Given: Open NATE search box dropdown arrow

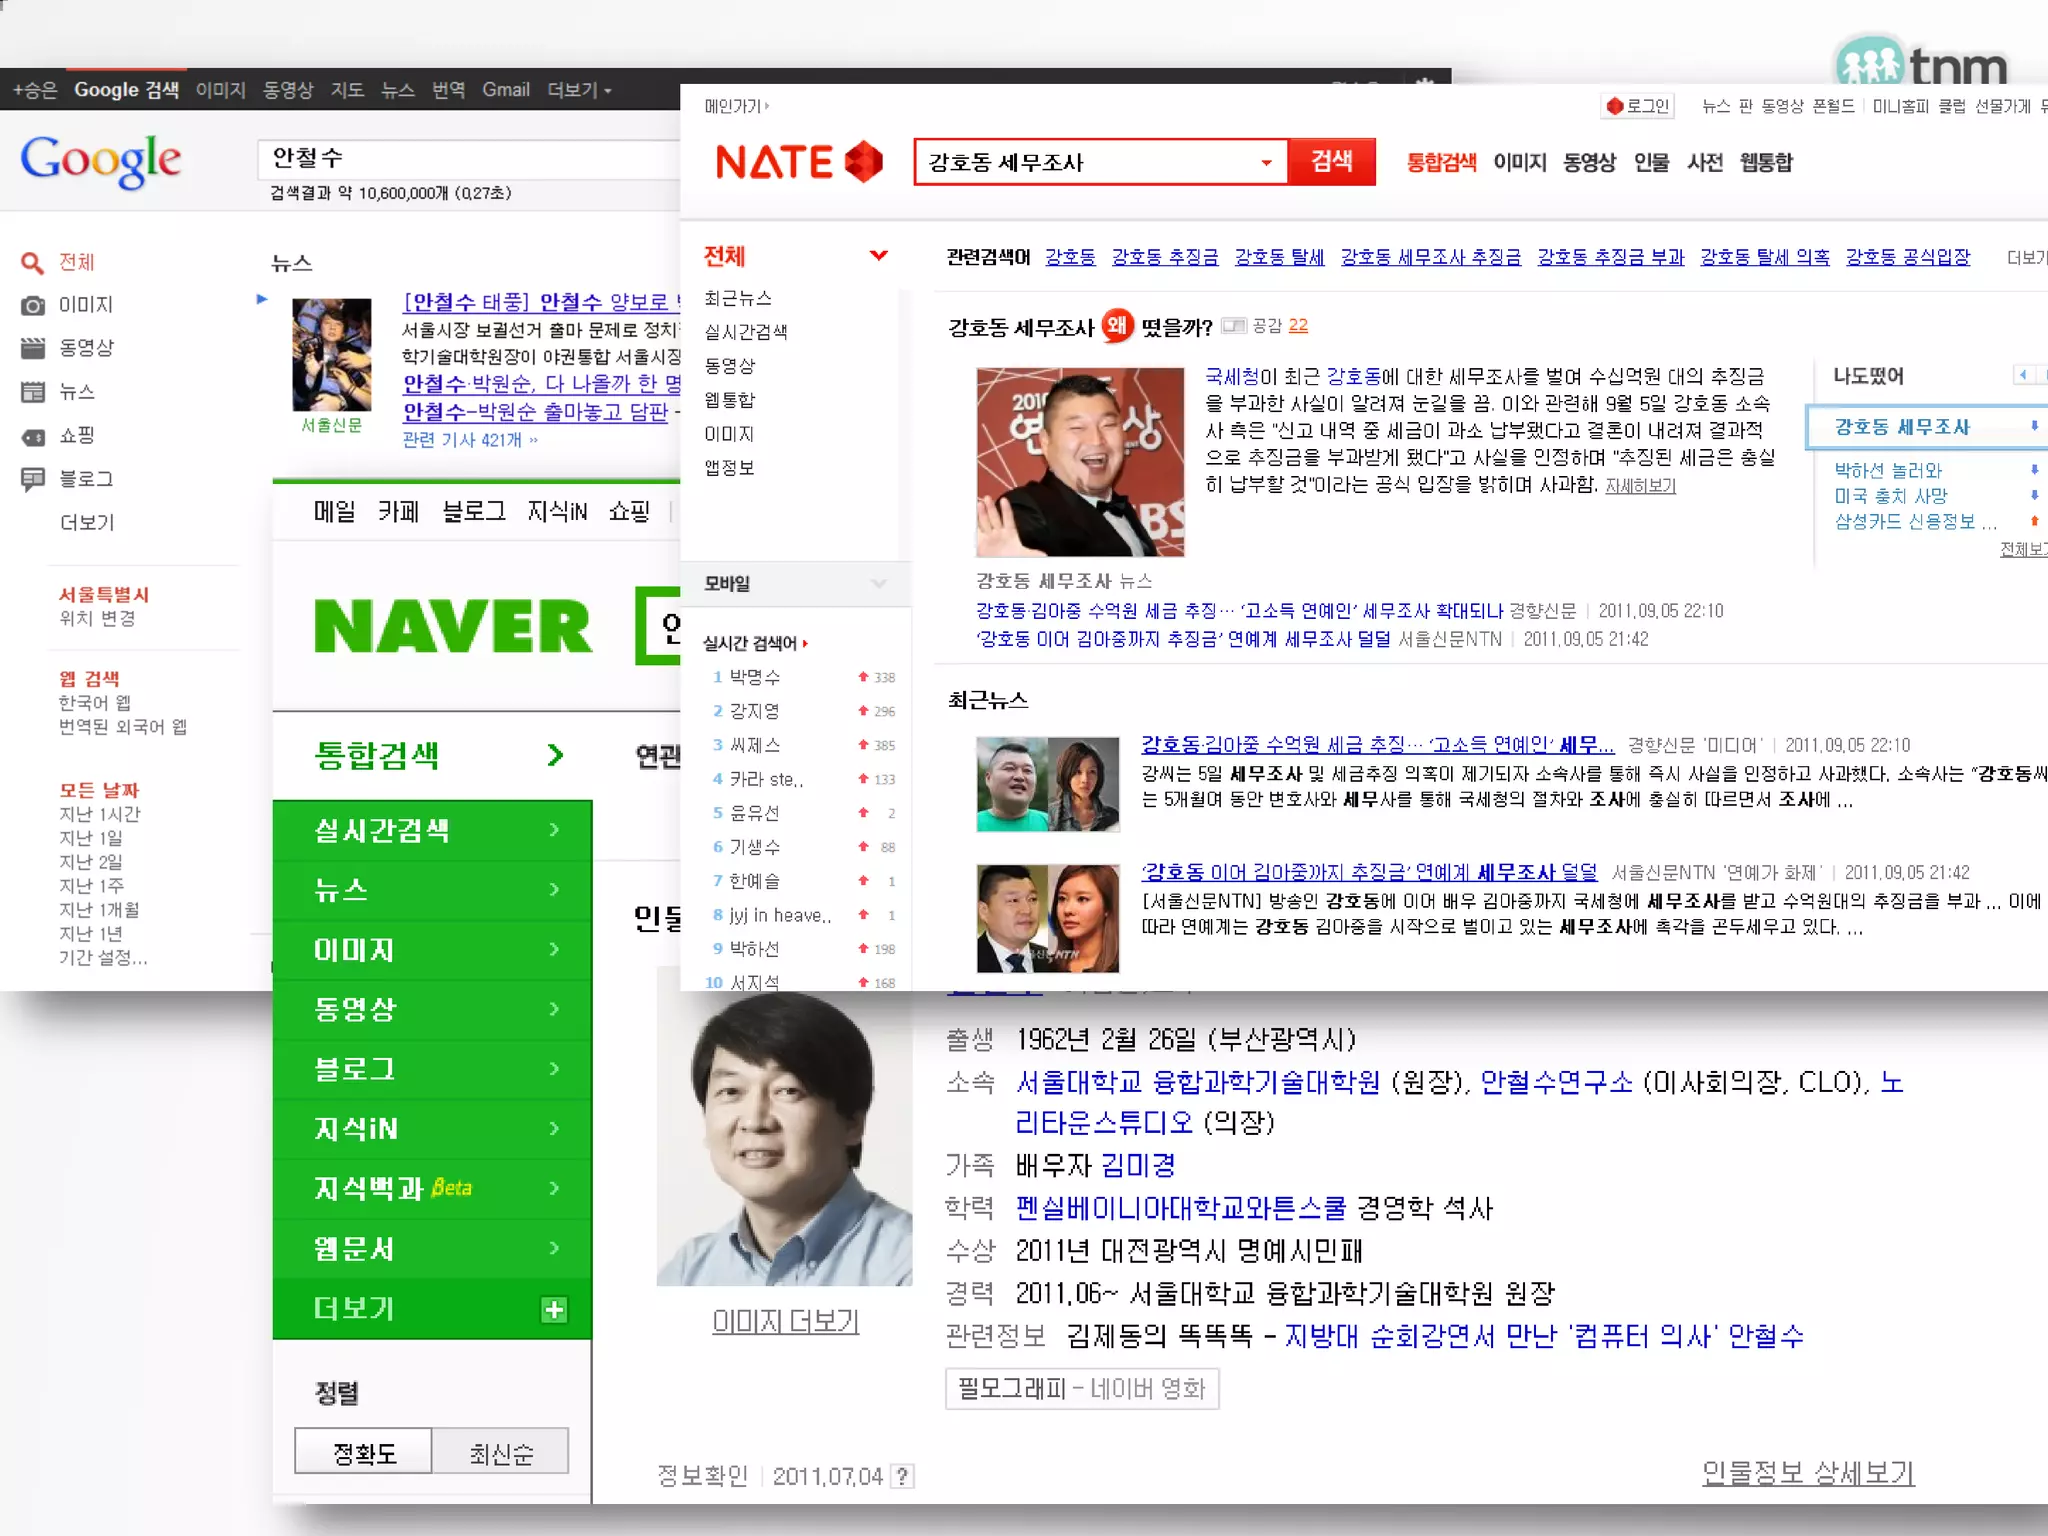Looking at the screenshot, I should [1266, 163].
